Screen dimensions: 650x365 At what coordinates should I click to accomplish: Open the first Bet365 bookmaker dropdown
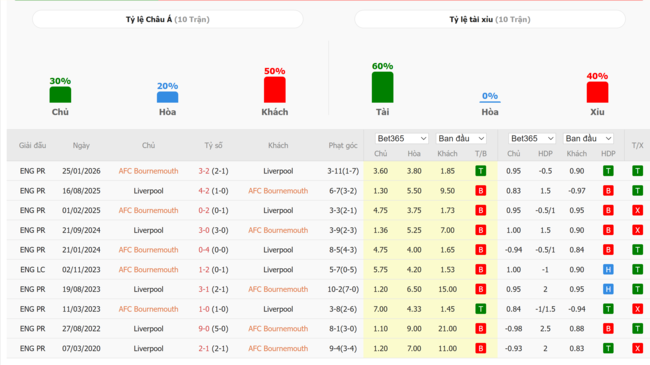click(401, 139)
